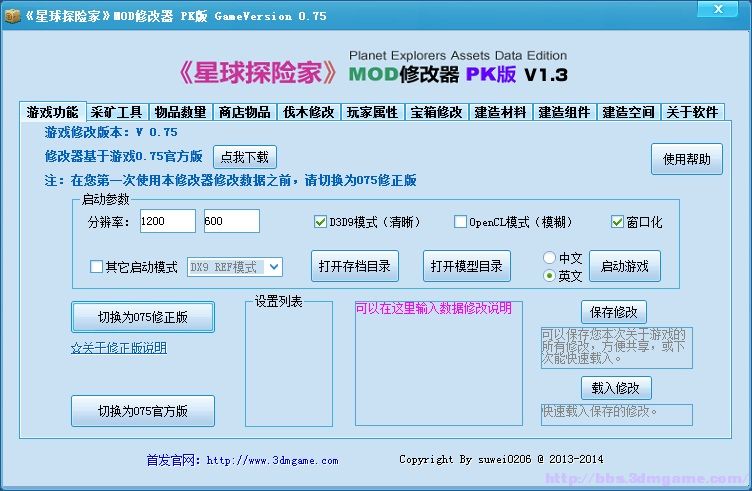
Task: Go to the 伐木修改 tab
Action: (x=309, y=112)
